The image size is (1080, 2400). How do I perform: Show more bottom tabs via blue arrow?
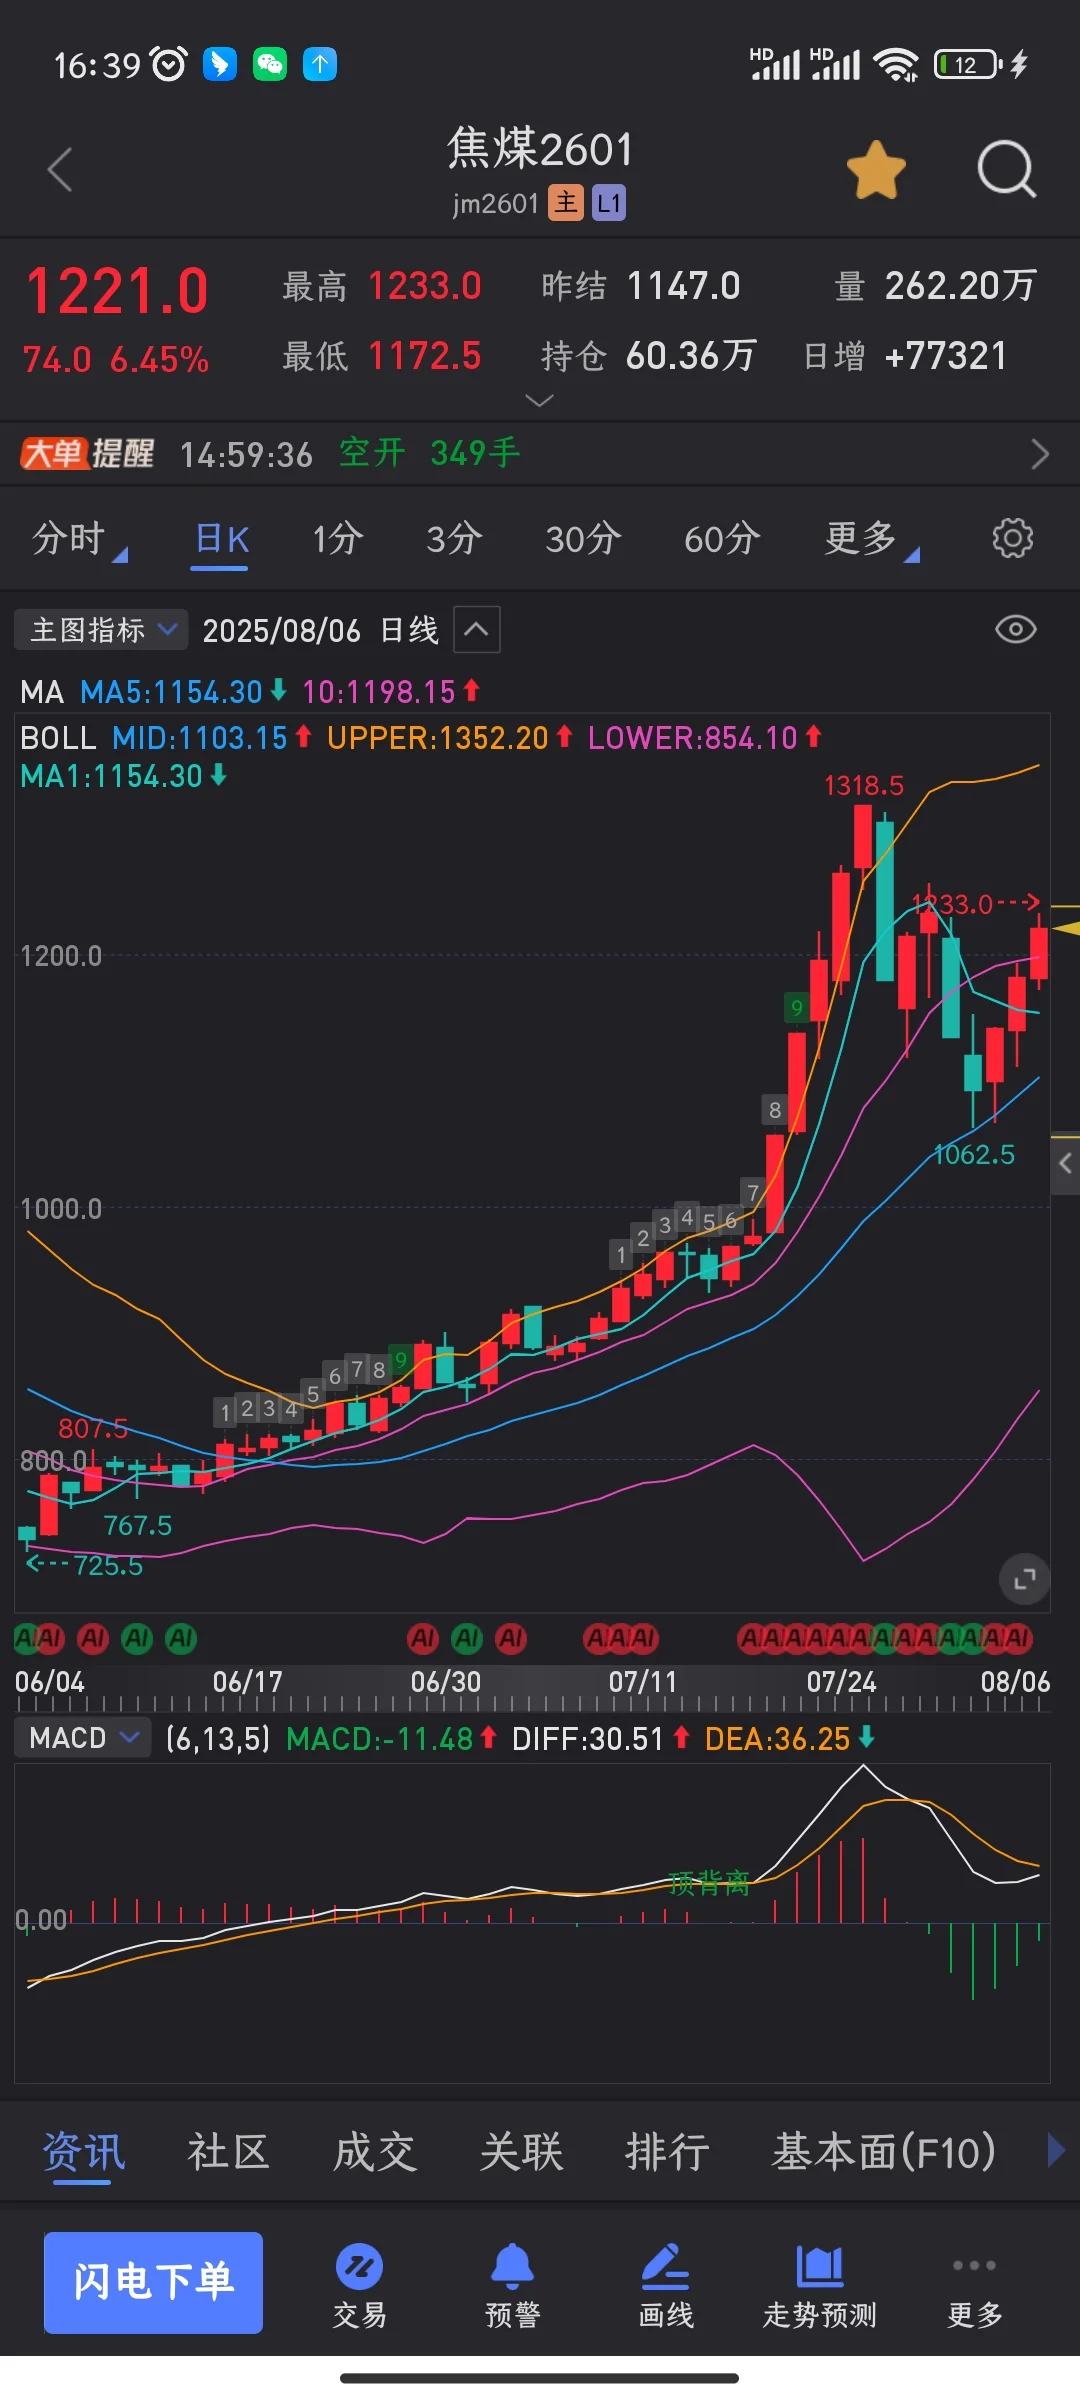(x=1055, y=2150)
